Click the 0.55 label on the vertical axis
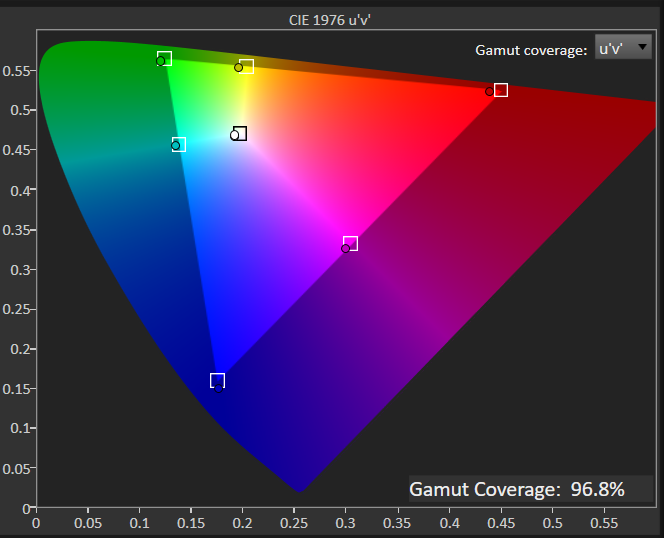 [x=16, y=71]
